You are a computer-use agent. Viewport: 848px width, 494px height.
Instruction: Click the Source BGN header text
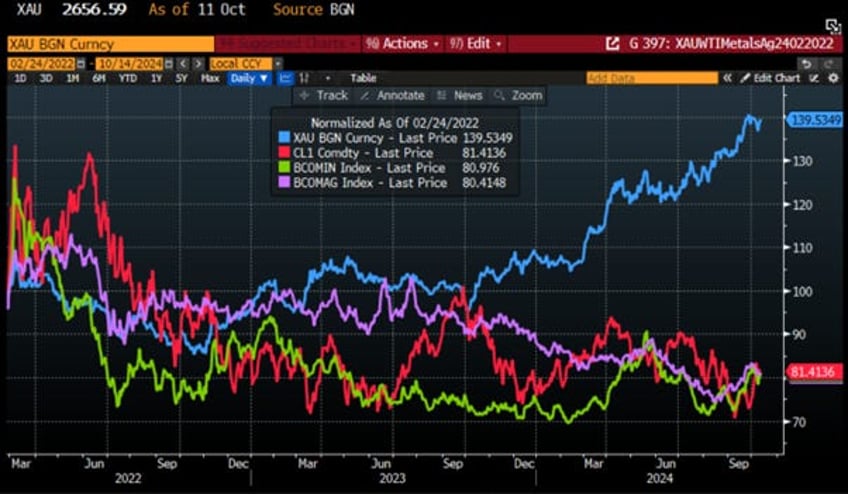click(x=314, y=9)
